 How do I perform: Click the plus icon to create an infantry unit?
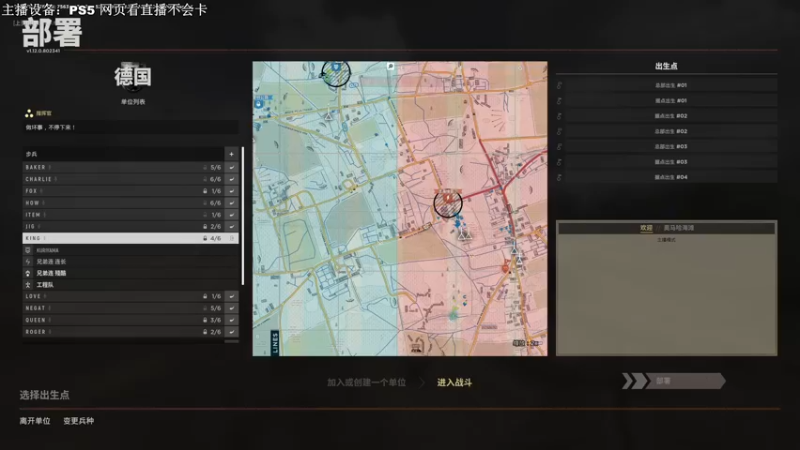(231, 154)
